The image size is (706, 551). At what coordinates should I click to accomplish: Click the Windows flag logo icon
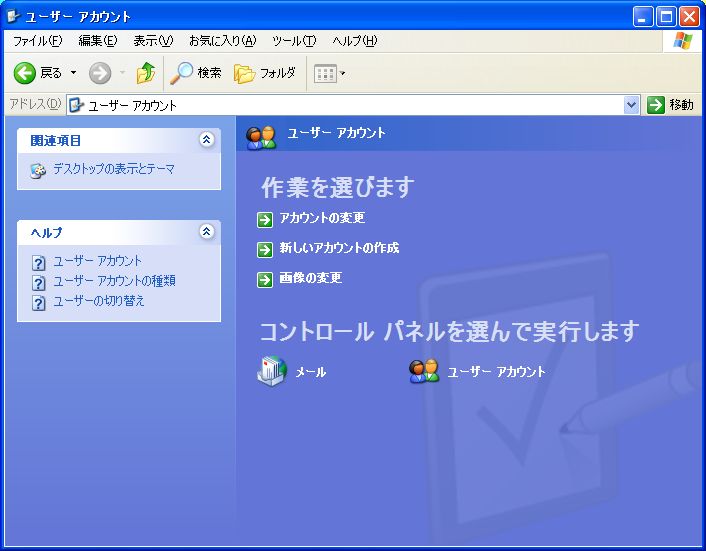coord(683,41)
